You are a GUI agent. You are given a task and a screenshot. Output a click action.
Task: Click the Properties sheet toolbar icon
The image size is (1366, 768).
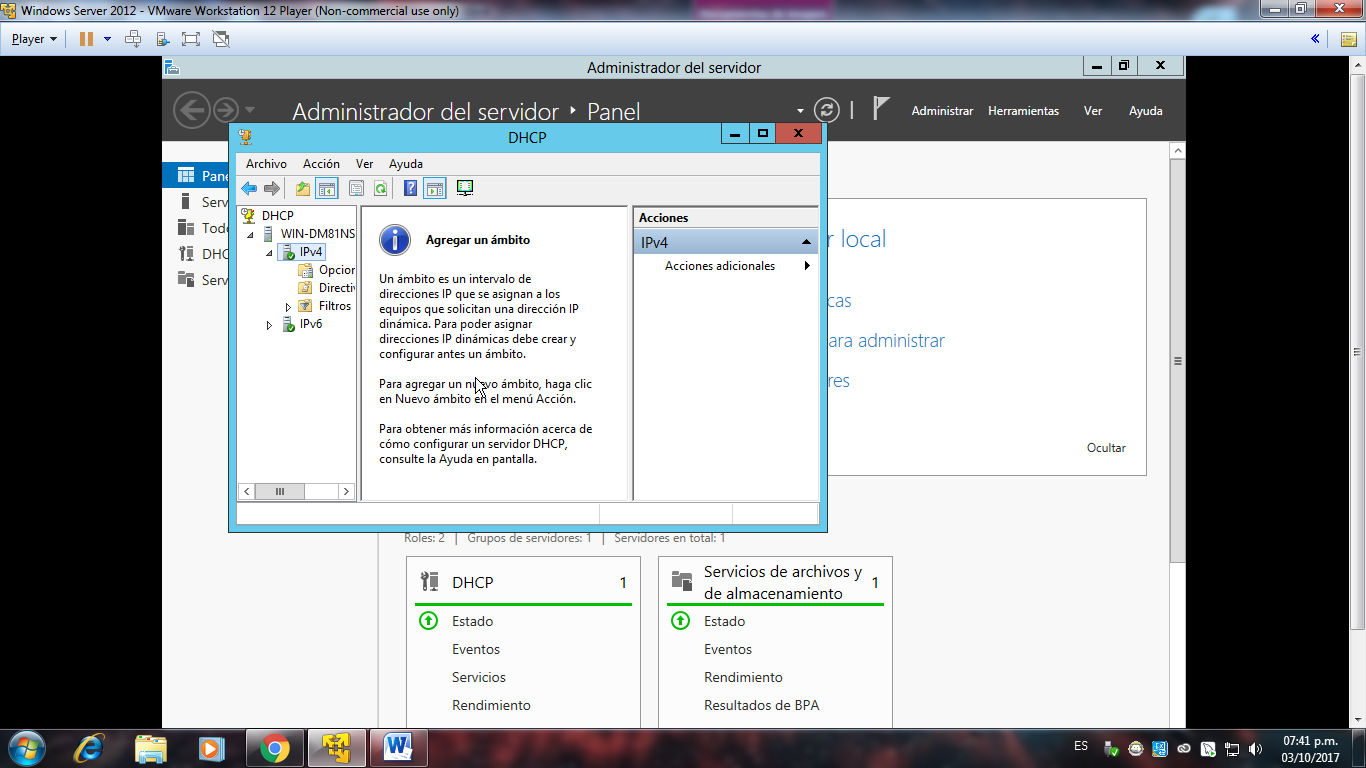pyautogui.click(x=356, y=188)
